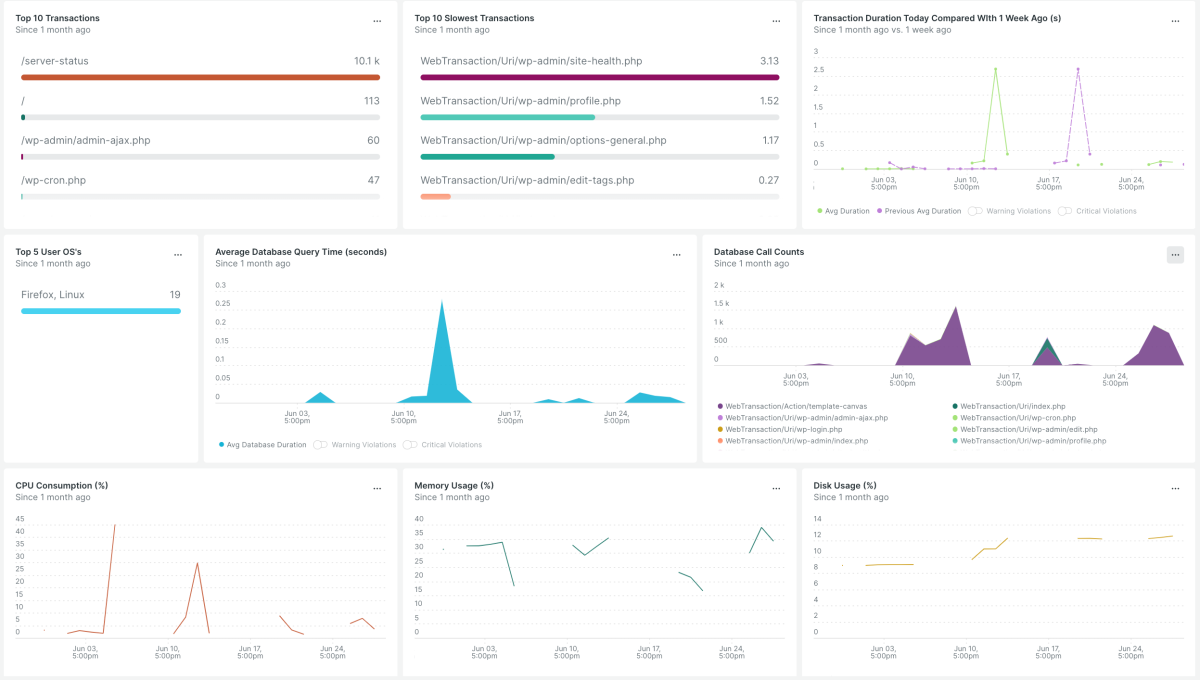This screenshot has height=680, width=1200.
Task: Open the Top 5 User OS's ellipsis menu
Action: [178, 255]
